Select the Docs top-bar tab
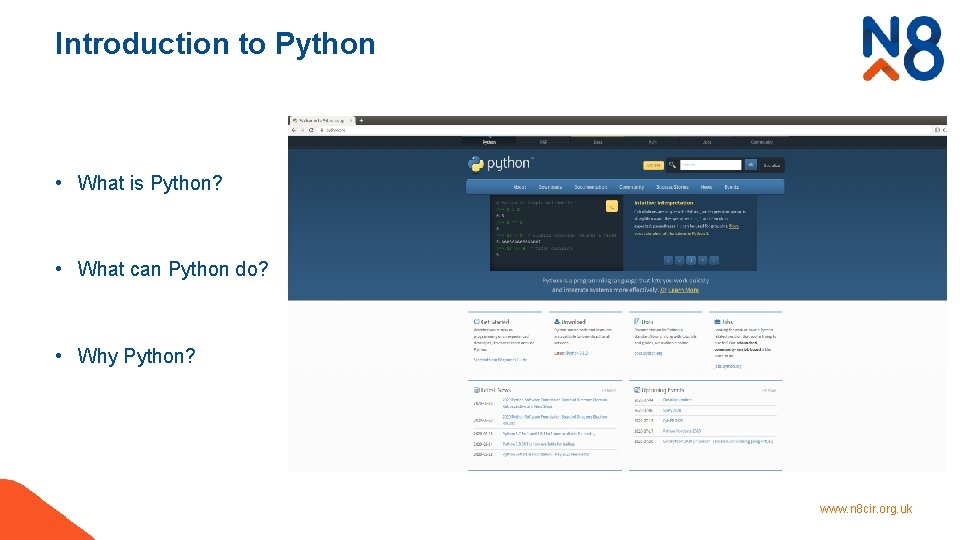Image resolution: width=960 pixels, height=540 pixels. tap(598, 142)
